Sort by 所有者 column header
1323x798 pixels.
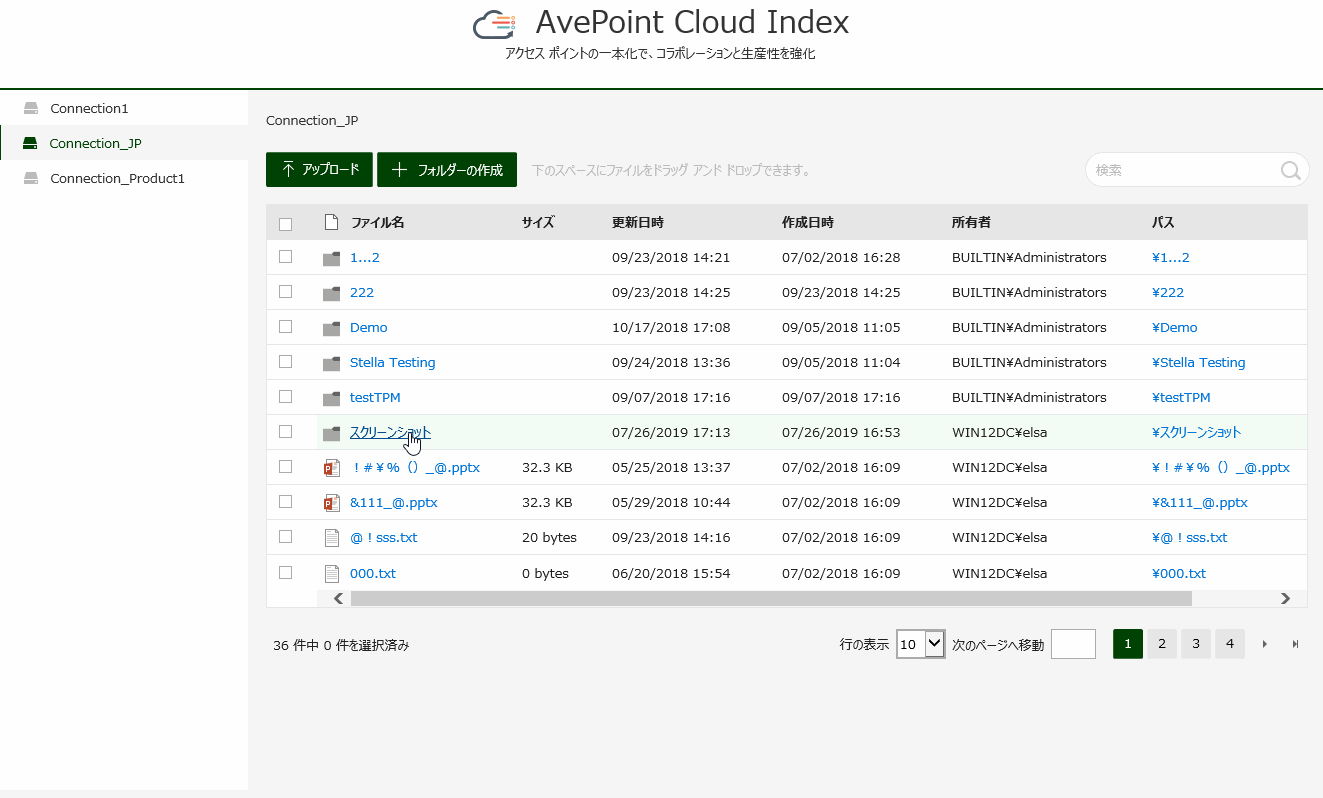pos(971,222)
